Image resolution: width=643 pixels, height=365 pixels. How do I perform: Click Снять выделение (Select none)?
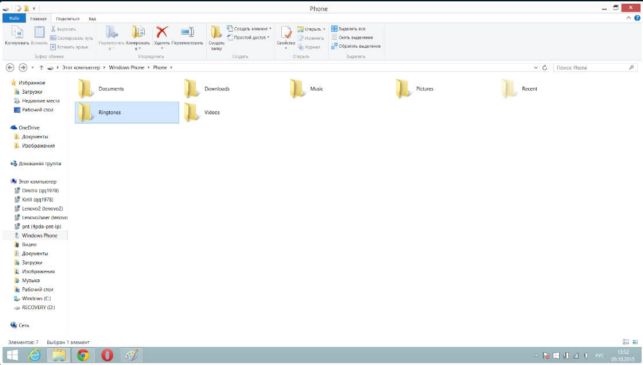(352, 37)
